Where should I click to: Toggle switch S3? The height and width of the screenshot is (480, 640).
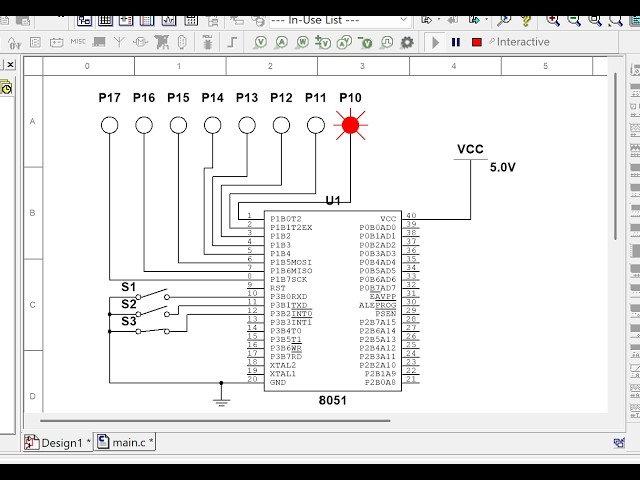(152, 331)
